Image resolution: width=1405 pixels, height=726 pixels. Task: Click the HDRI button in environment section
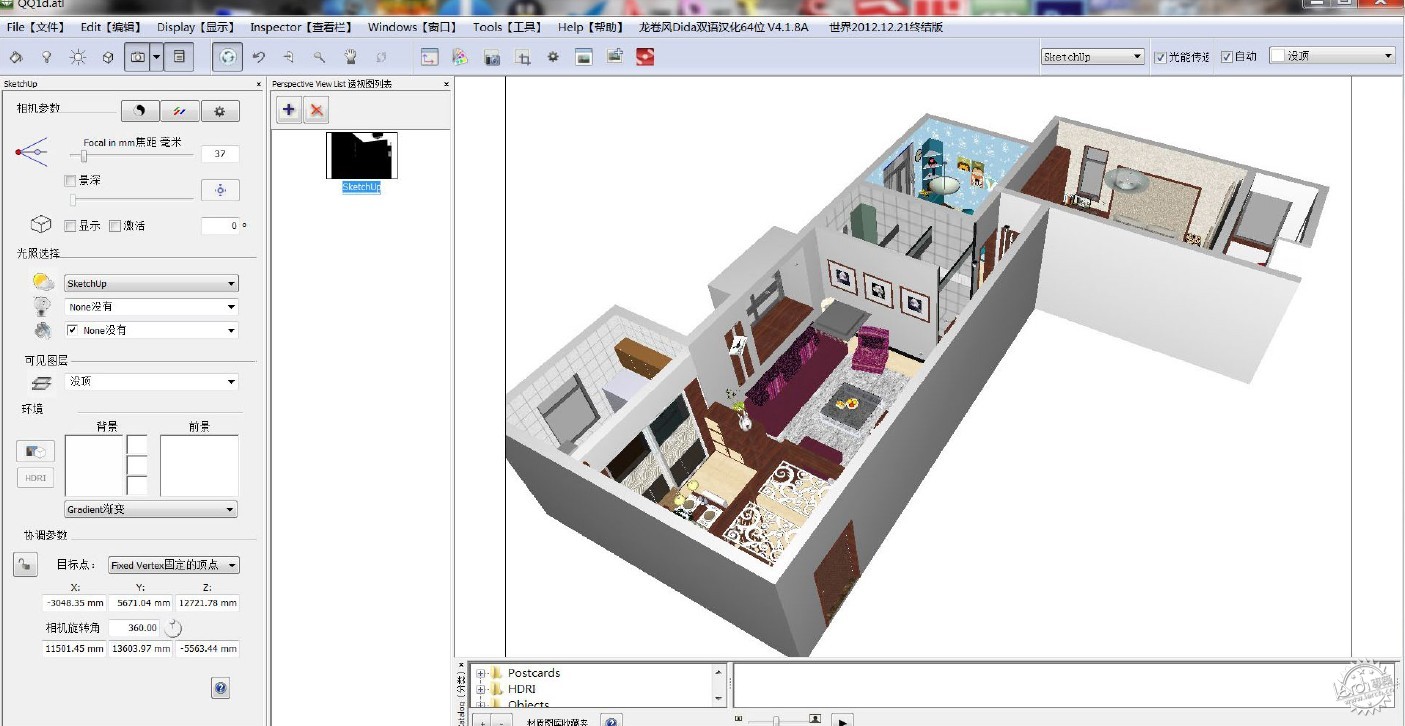[x=35, y=478]
